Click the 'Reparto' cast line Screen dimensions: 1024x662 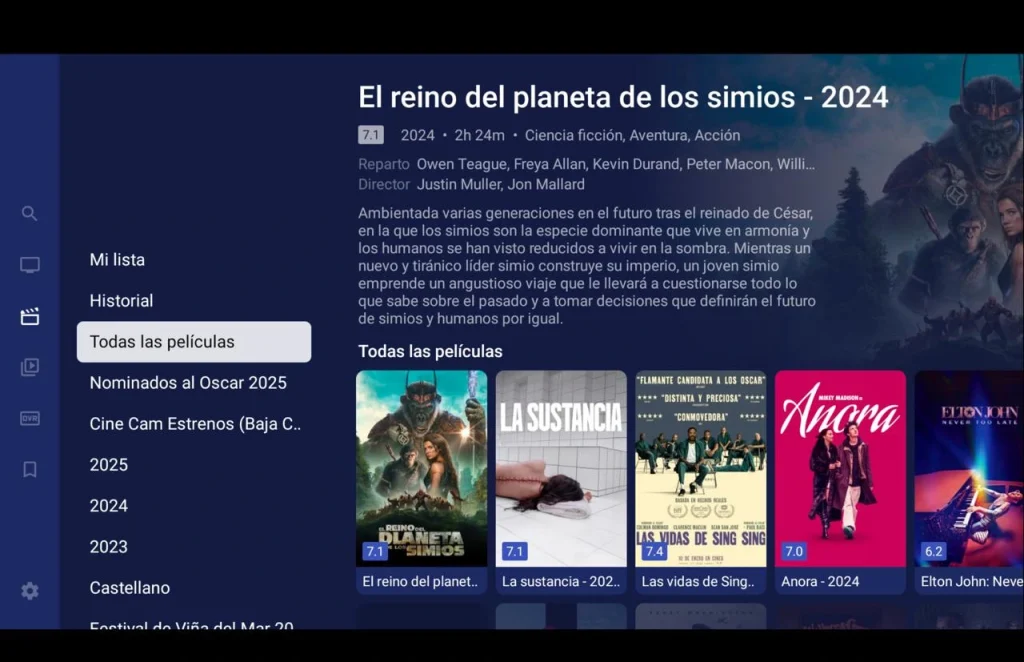586,165
